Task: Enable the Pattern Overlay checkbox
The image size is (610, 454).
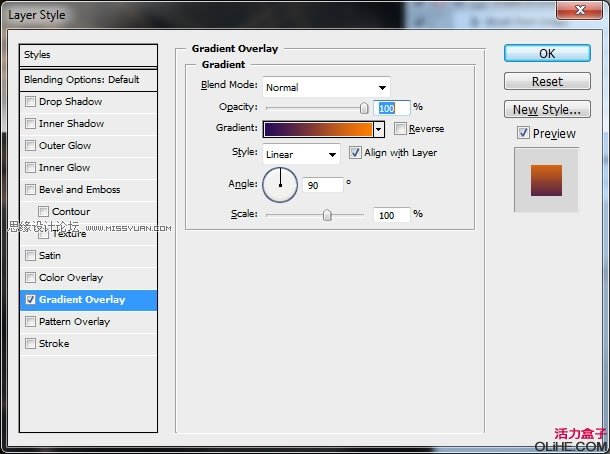Action: pos(30,322)
